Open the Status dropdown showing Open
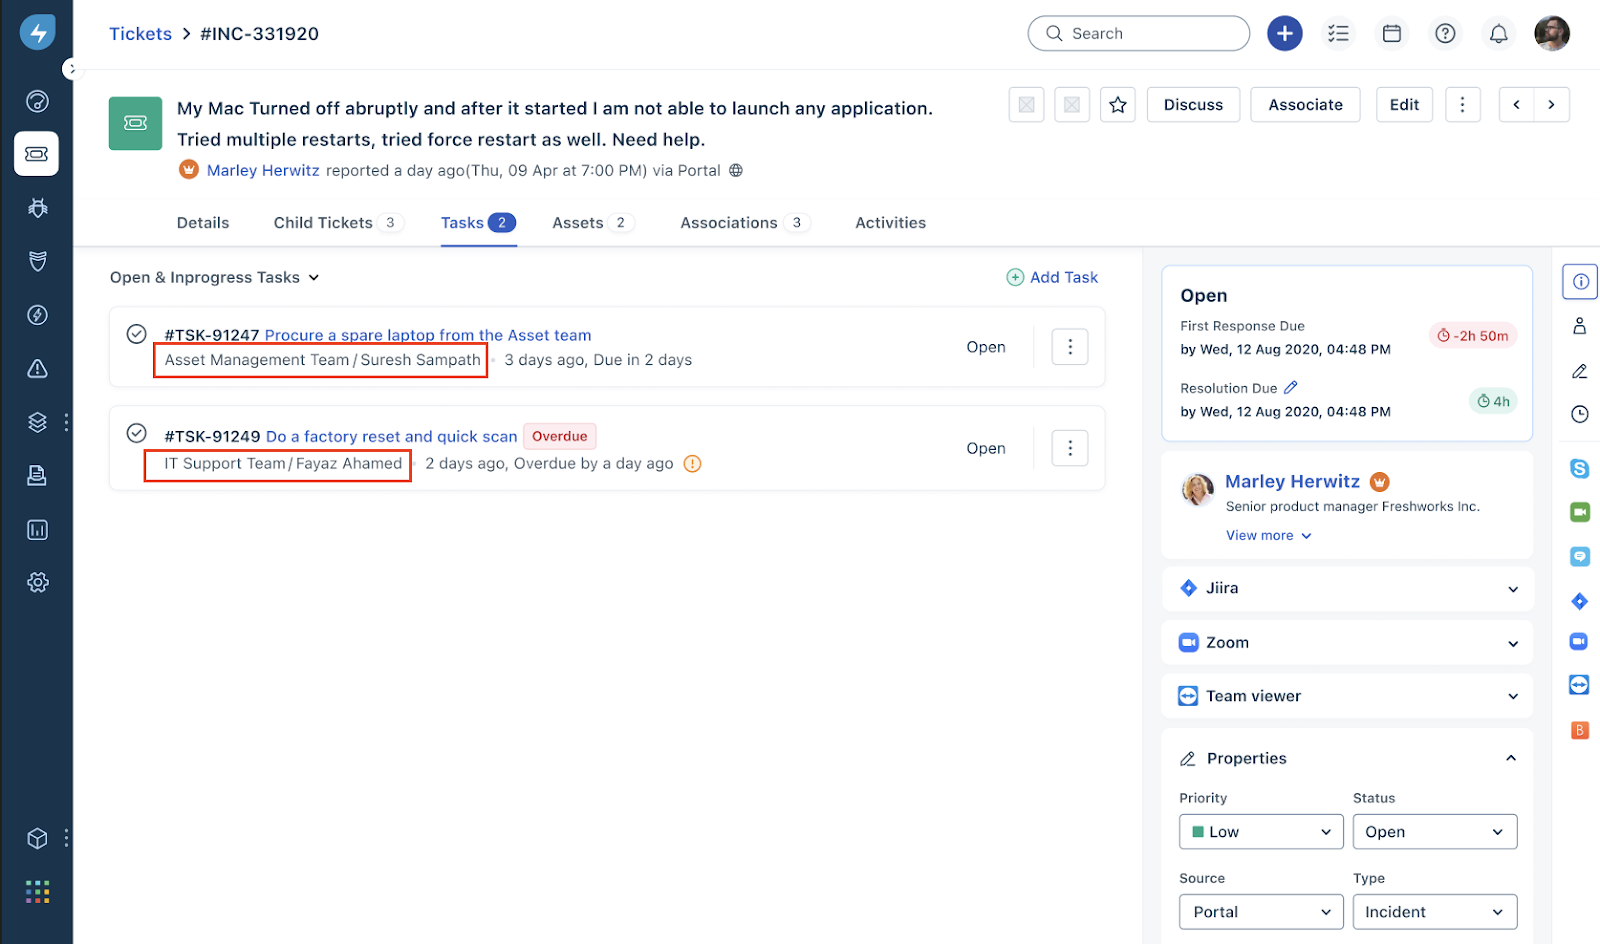 coord(1435,831)
